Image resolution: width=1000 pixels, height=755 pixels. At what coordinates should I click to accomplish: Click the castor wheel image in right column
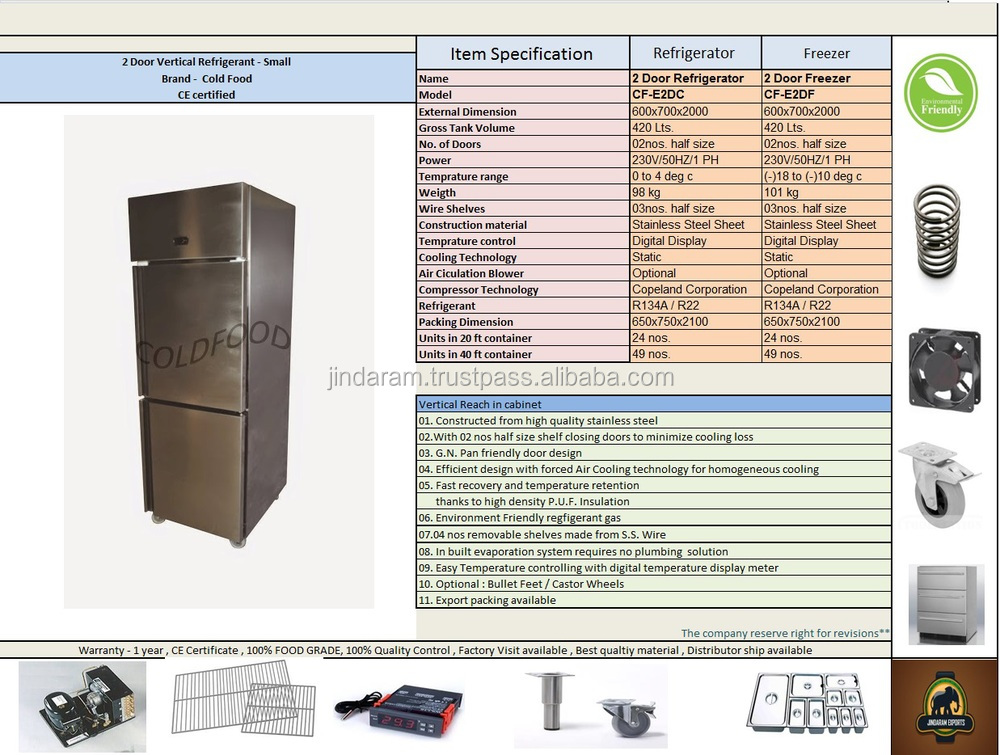[939, 485]
